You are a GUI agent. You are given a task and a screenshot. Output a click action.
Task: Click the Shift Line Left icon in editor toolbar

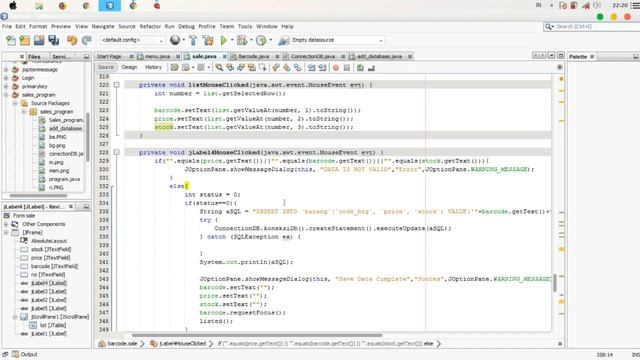pos(311,68)
